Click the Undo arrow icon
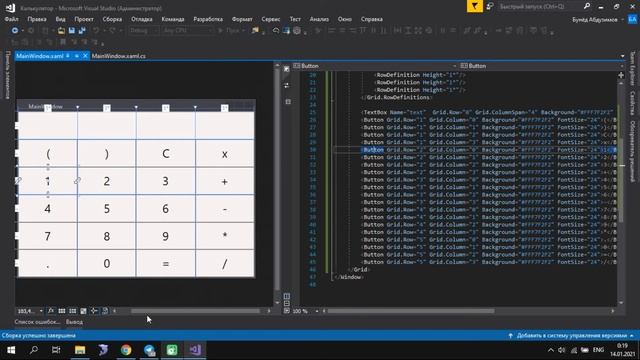Image resolution: width=640 pixels, height=360 pixels. pyautogui.click(x=96, y=31)
